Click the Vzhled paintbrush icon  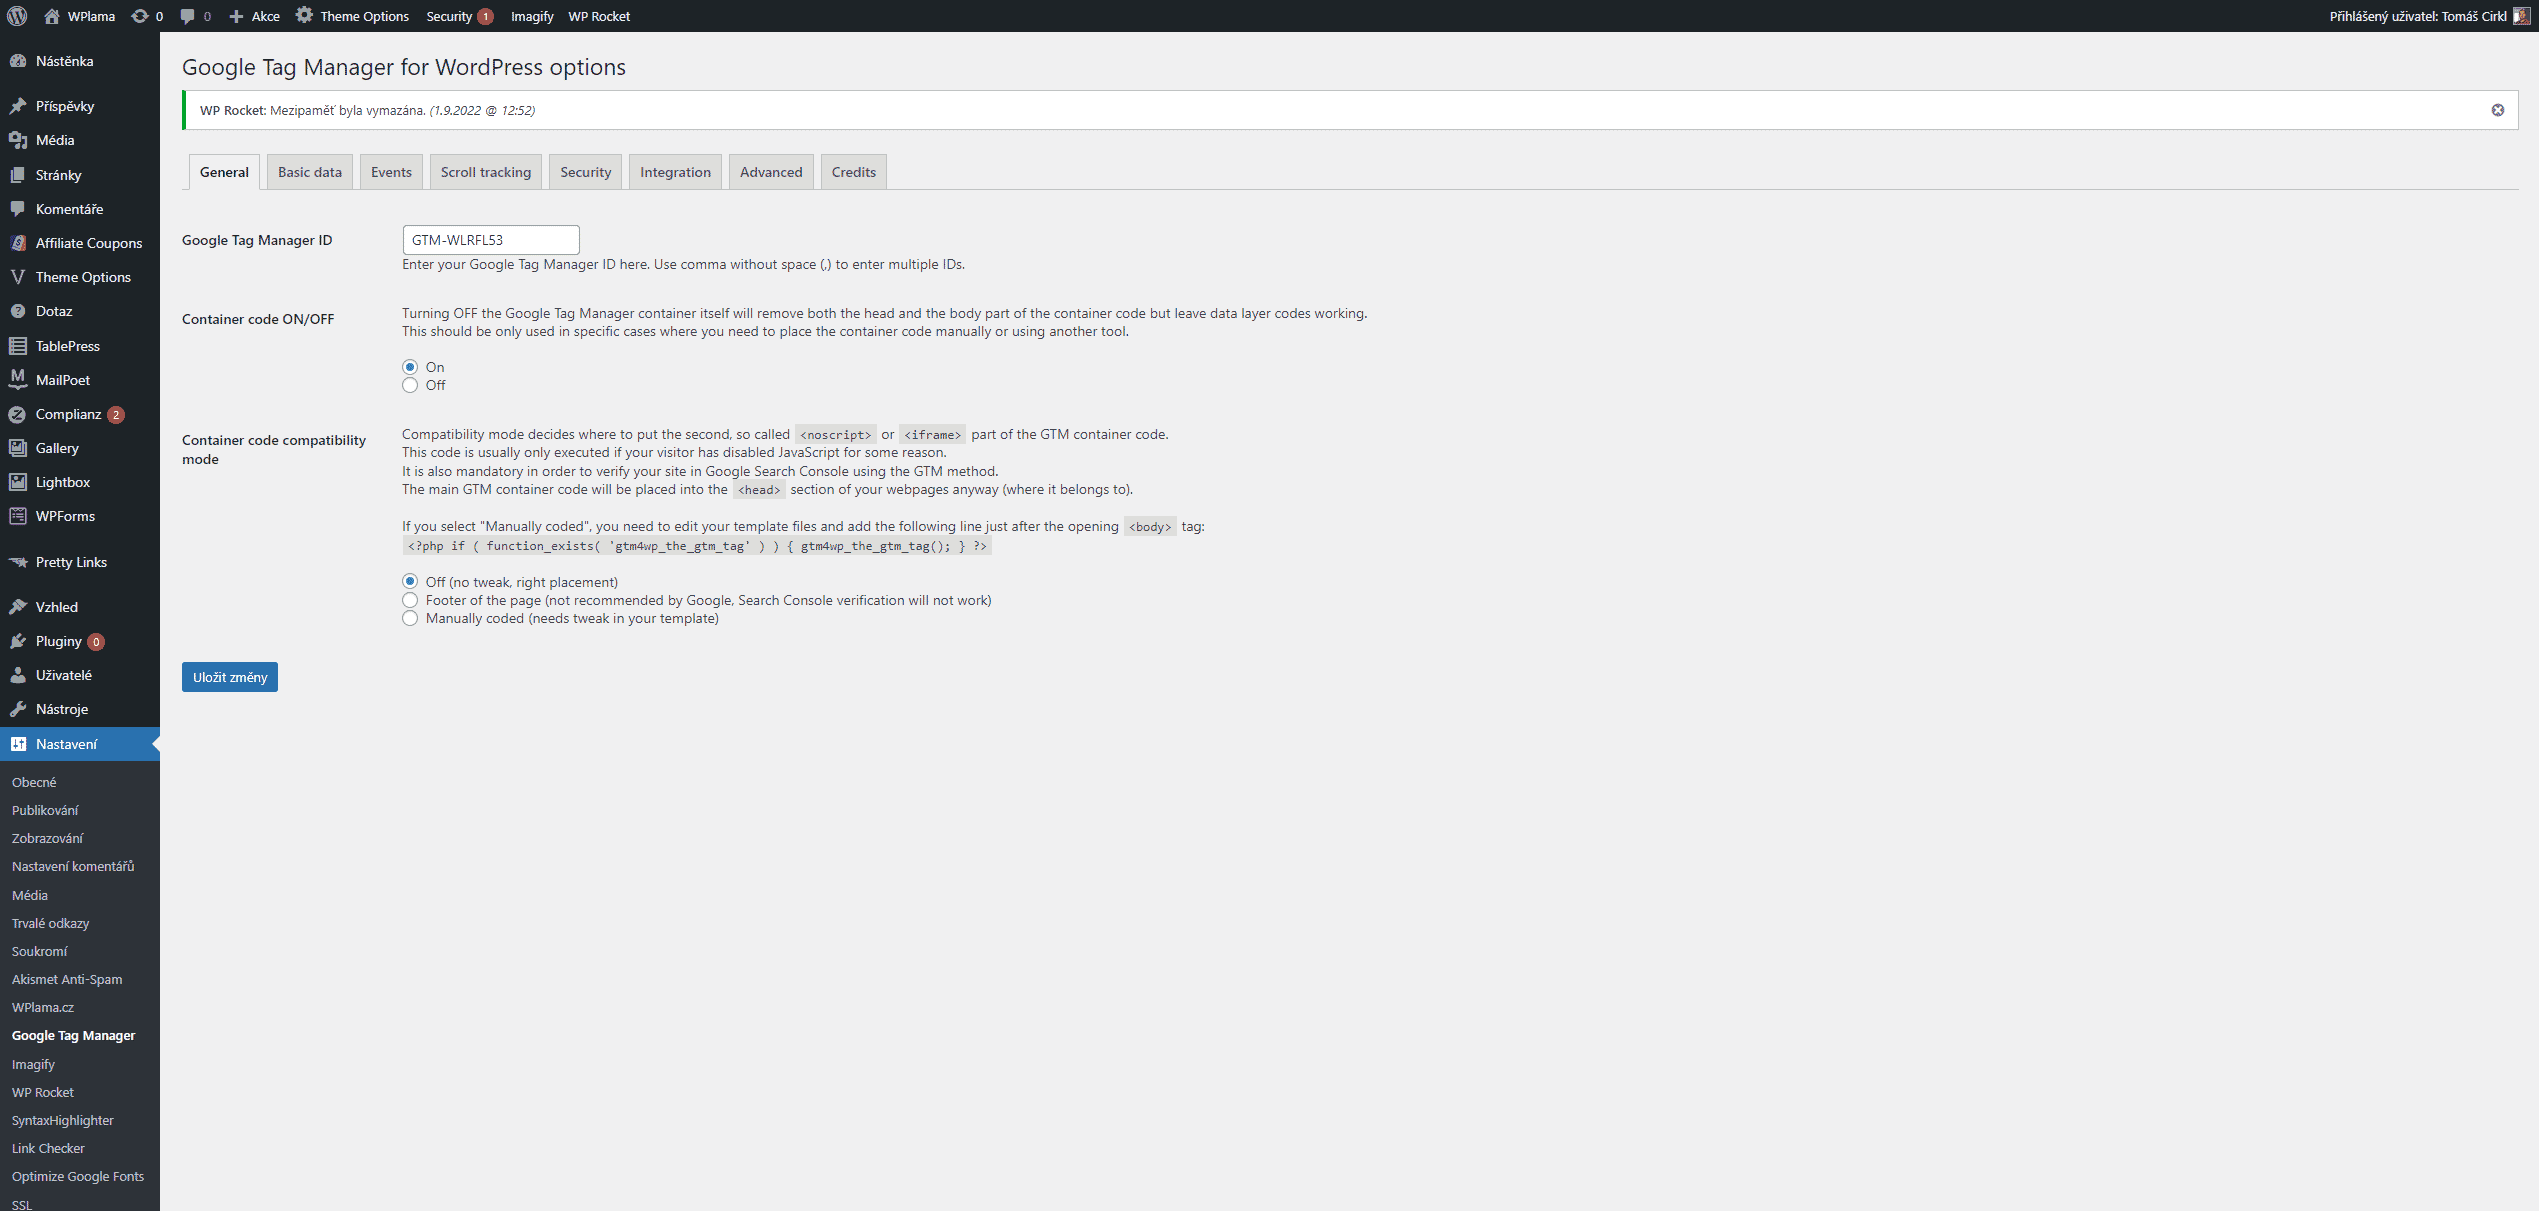coord(18,607)
